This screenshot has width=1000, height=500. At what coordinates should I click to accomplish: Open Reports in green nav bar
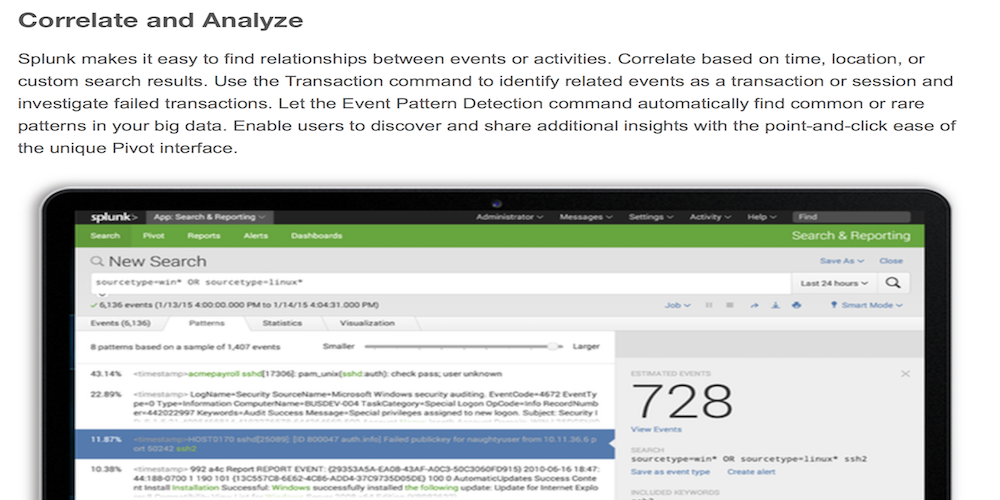204,236
